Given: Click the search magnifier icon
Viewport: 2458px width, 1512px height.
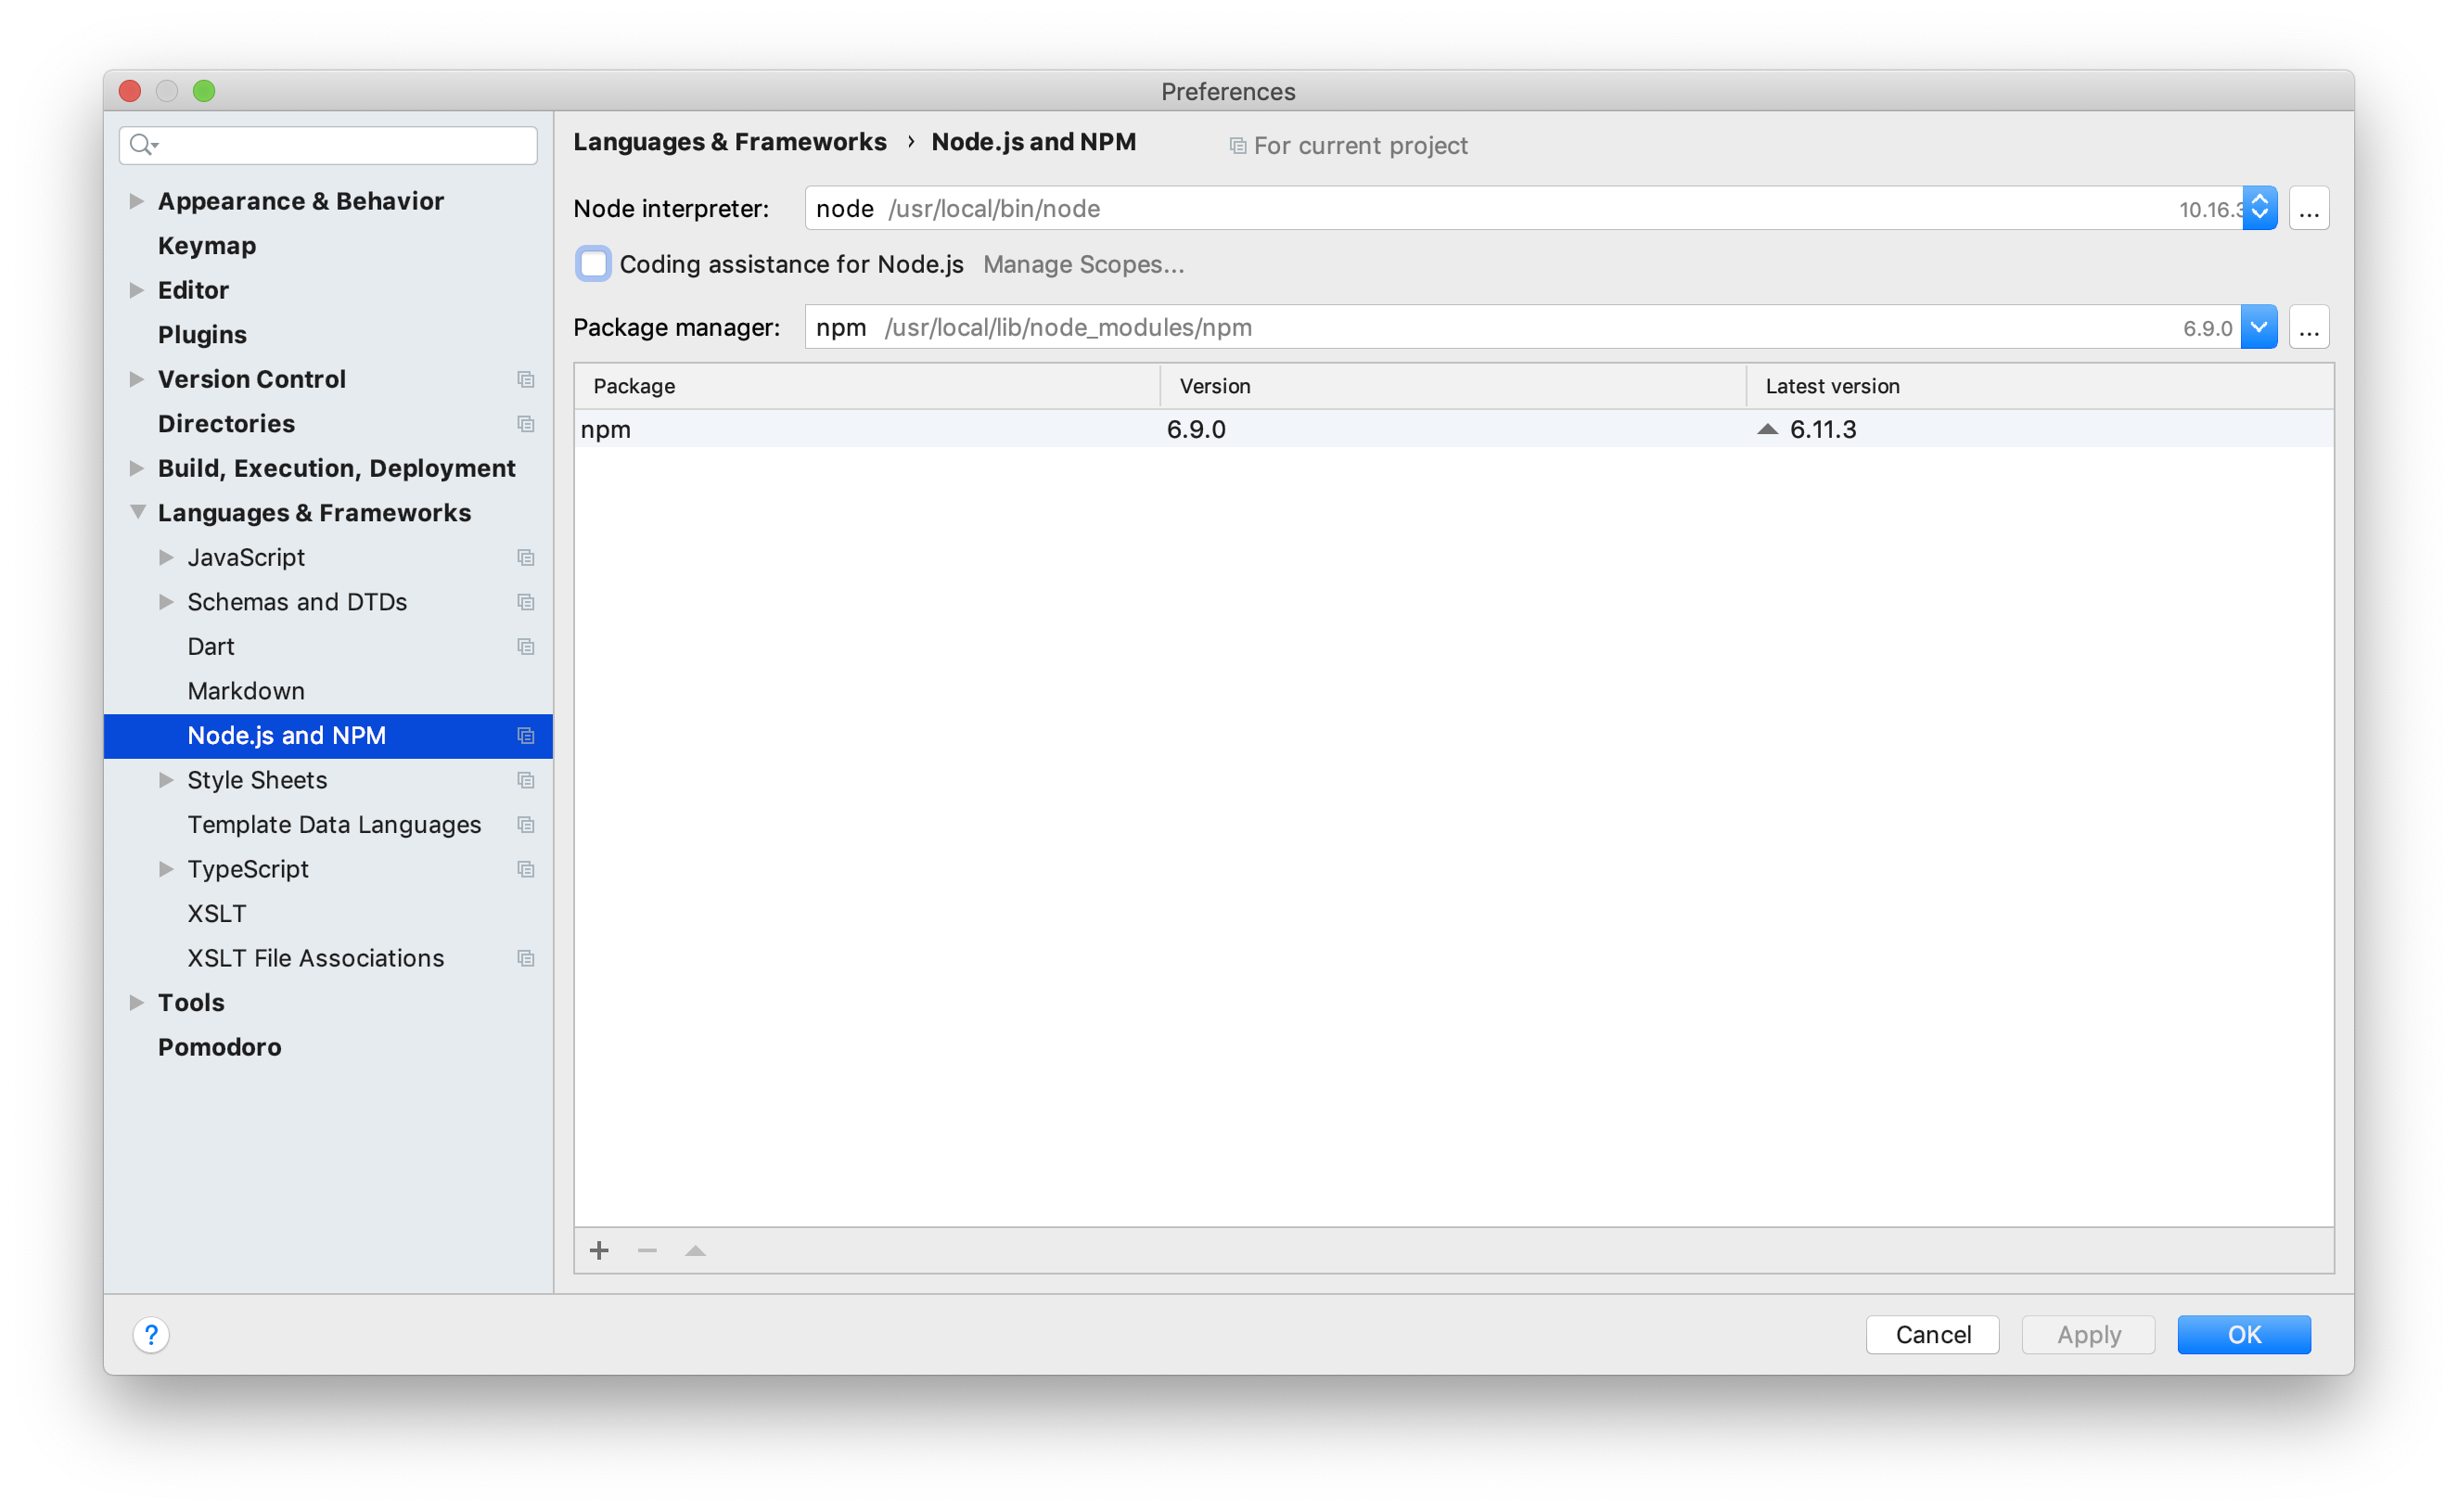Looking at the screenshot, I should click(x=143, y=145).
